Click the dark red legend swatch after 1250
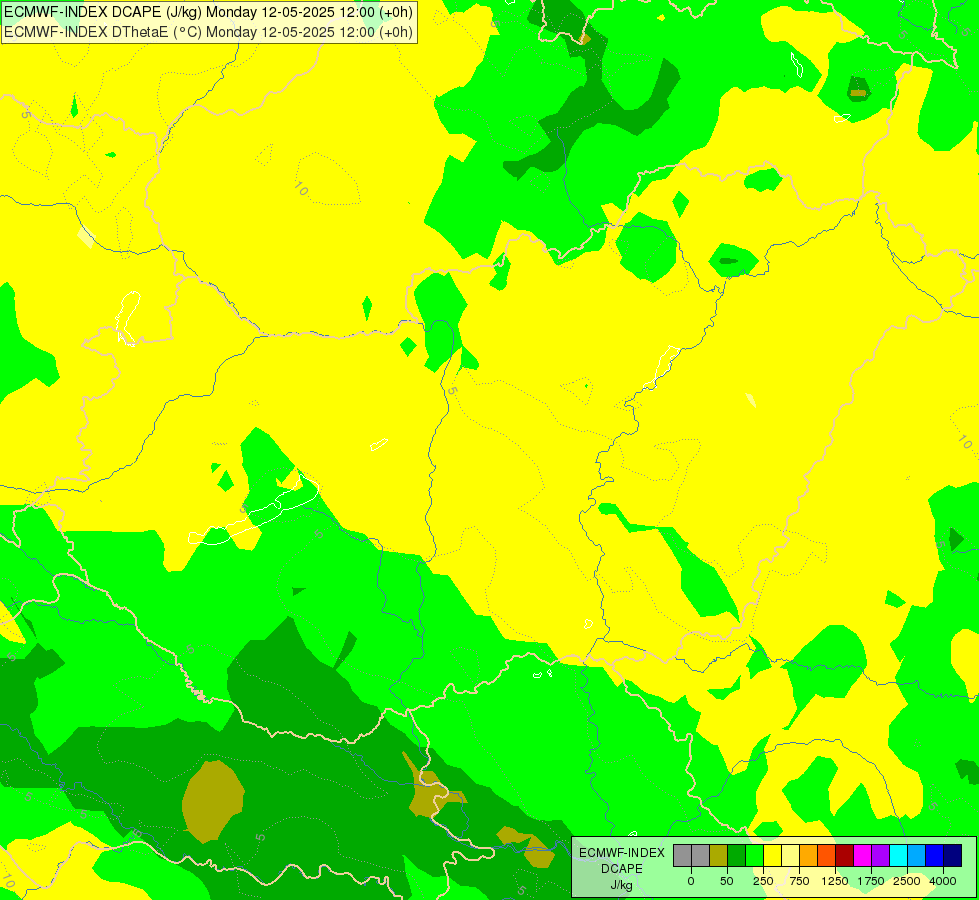Image resolution: width=979 pixels, height=900 pixels. (x=845, y=856)
